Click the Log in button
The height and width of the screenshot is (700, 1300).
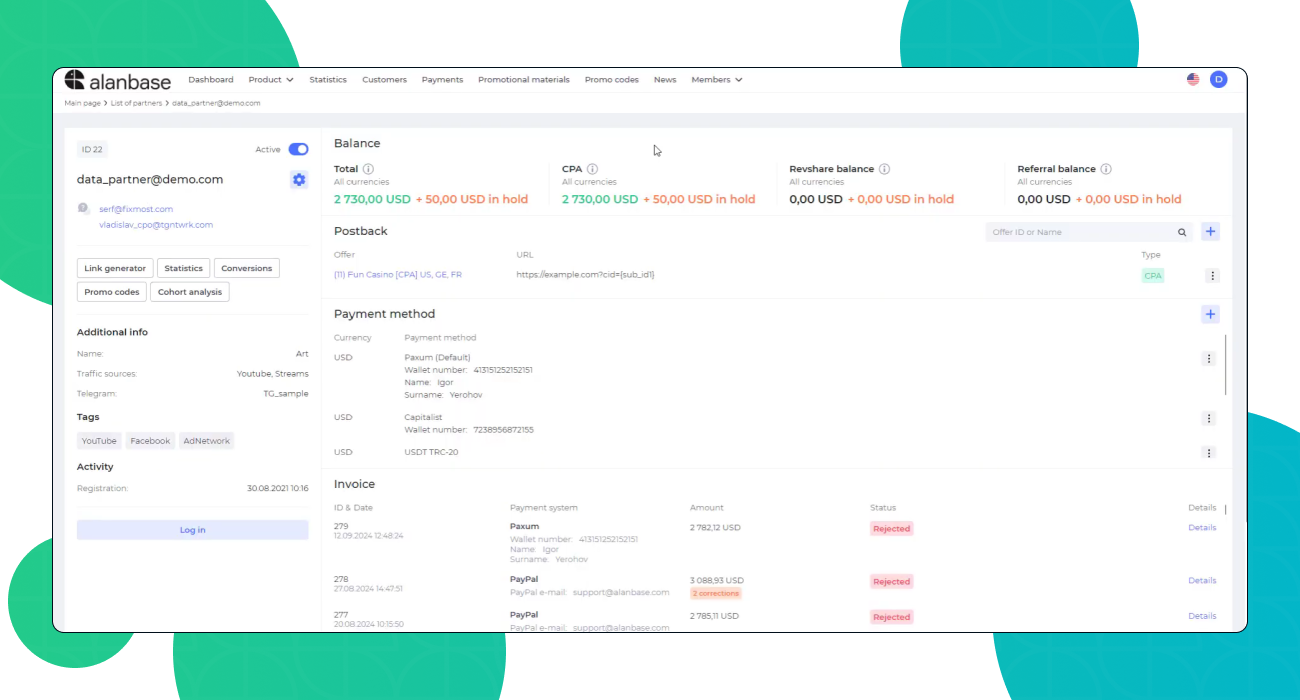193,530
